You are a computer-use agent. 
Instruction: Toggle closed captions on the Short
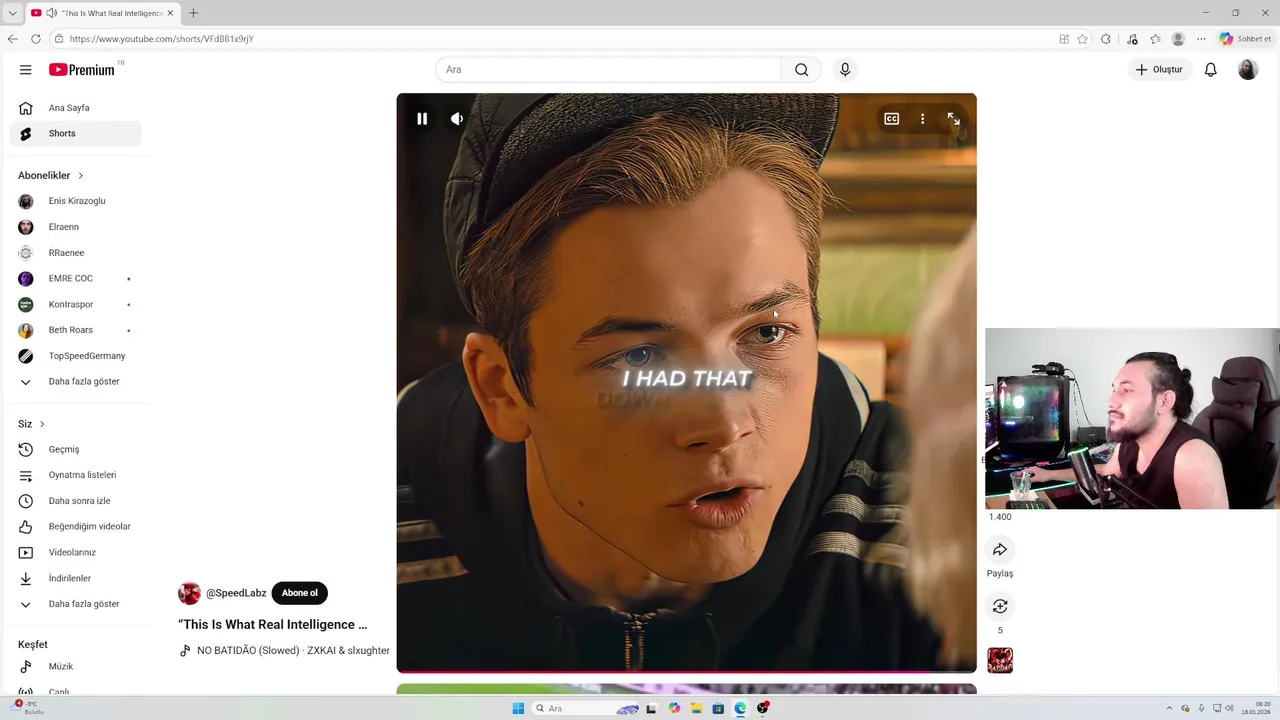coord(891,119)
